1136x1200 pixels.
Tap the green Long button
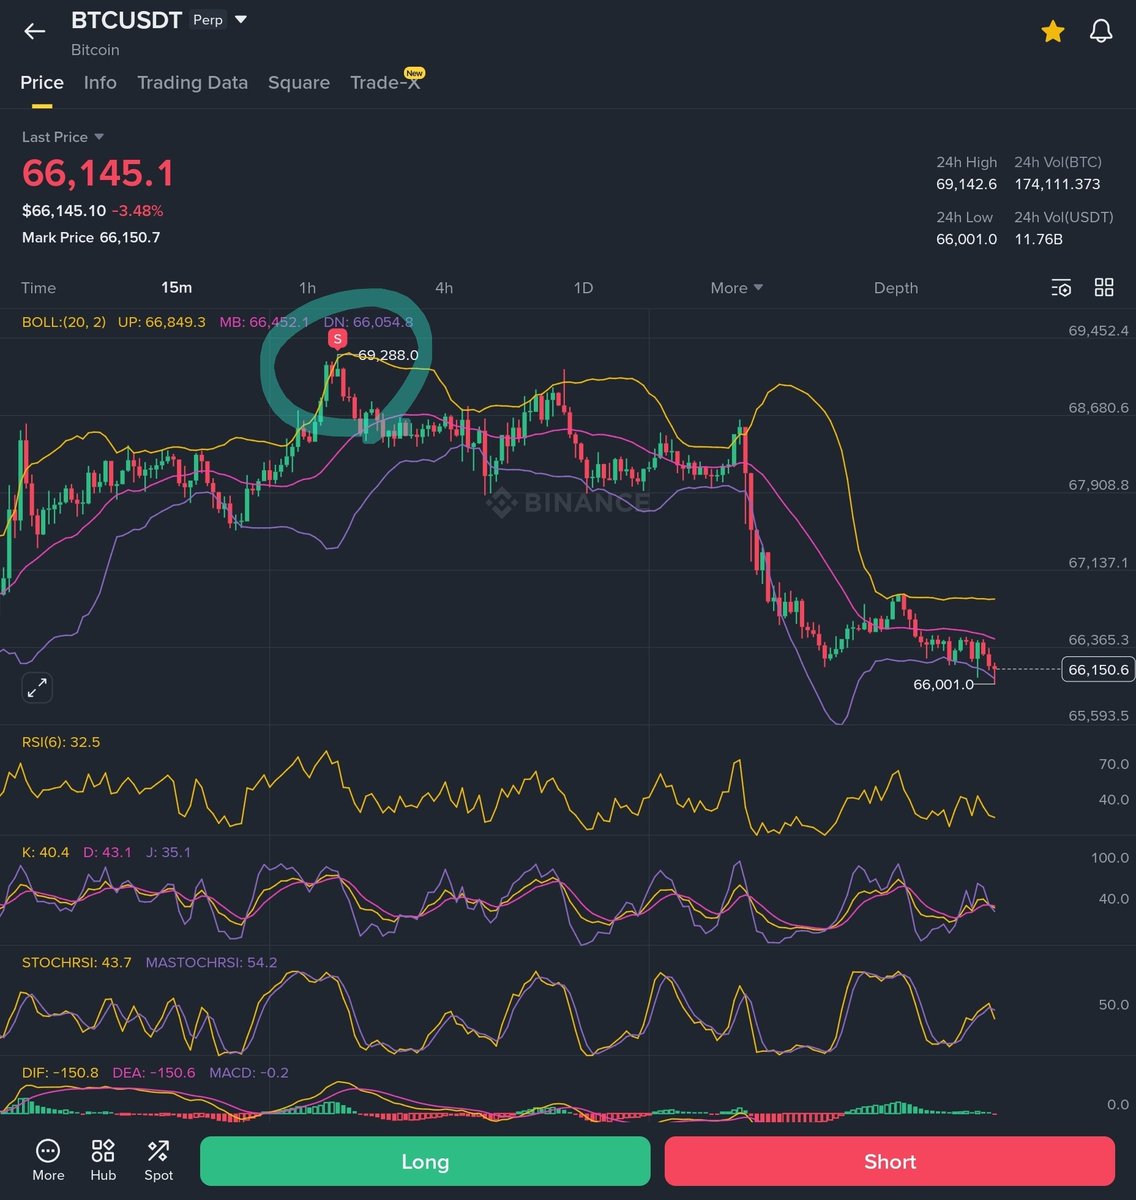pos(425,1161)
